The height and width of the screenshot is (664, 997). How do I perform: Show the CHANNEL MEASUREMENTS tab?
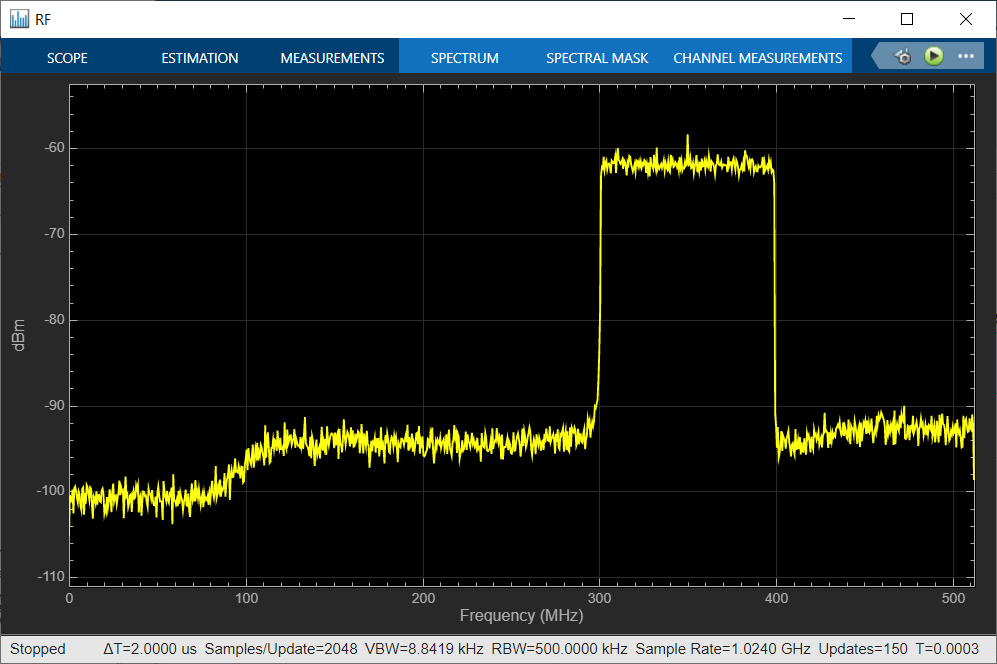click(757, 58)
